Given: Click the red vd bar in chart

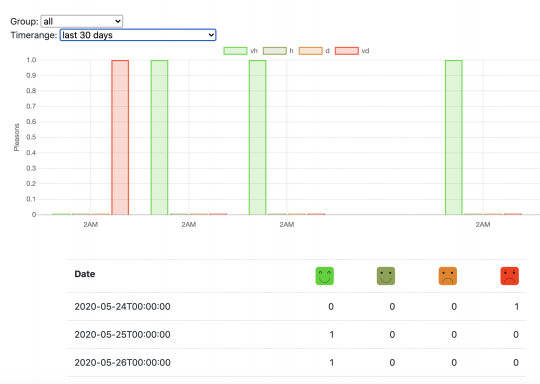Looking at the screenshot, I should (120, 137).
